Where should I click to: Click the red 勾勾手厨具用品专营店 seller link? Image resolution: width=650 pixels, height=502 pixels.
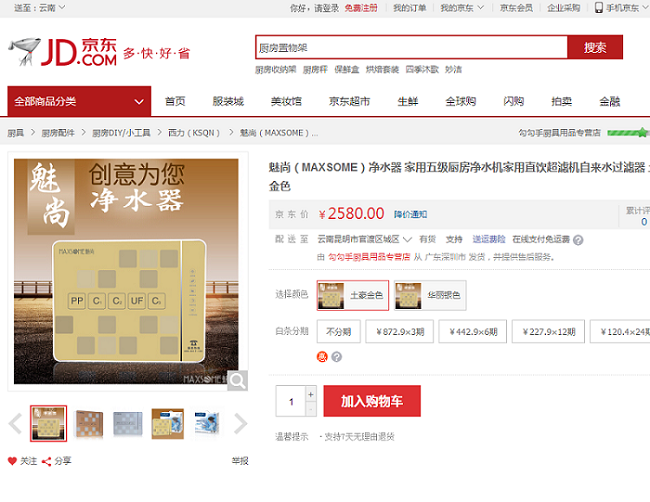(x=369, y=257)
